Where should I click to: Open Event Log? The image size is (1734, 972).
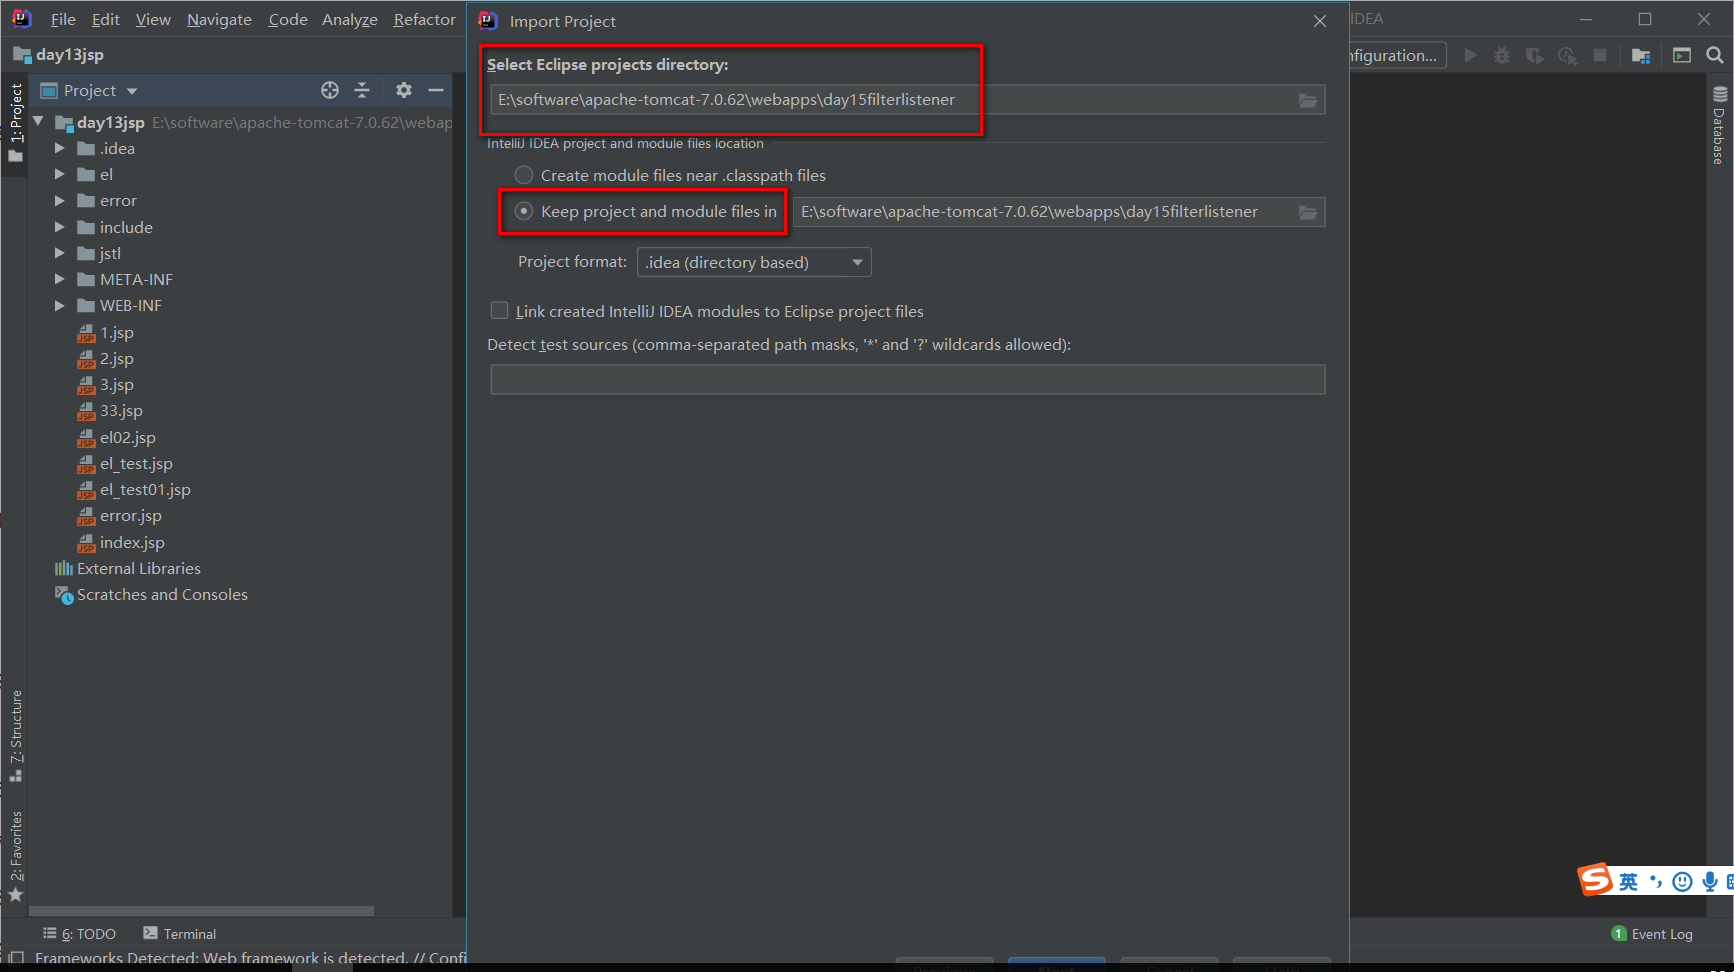click(1652, 933)
